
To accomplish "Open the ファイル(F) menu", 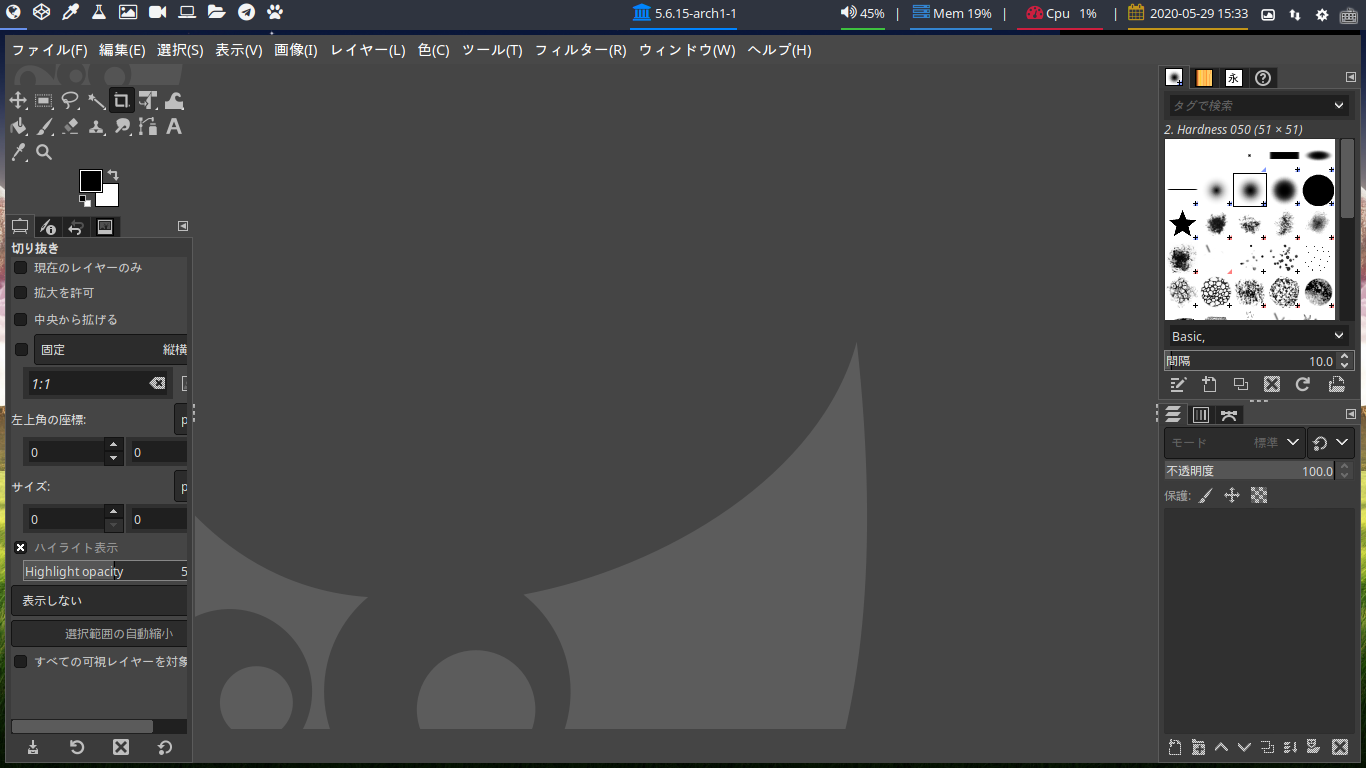I will click(x=49, y=50).
